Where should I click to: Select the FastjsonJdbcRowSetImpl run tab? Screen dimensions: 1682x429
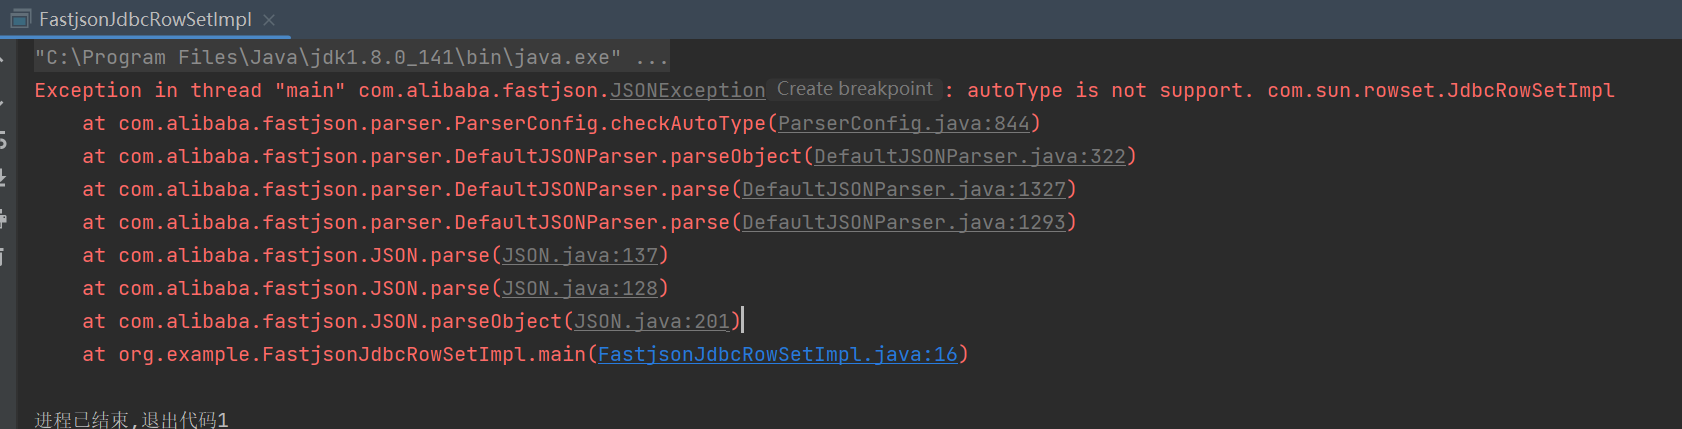coord(145,19)
